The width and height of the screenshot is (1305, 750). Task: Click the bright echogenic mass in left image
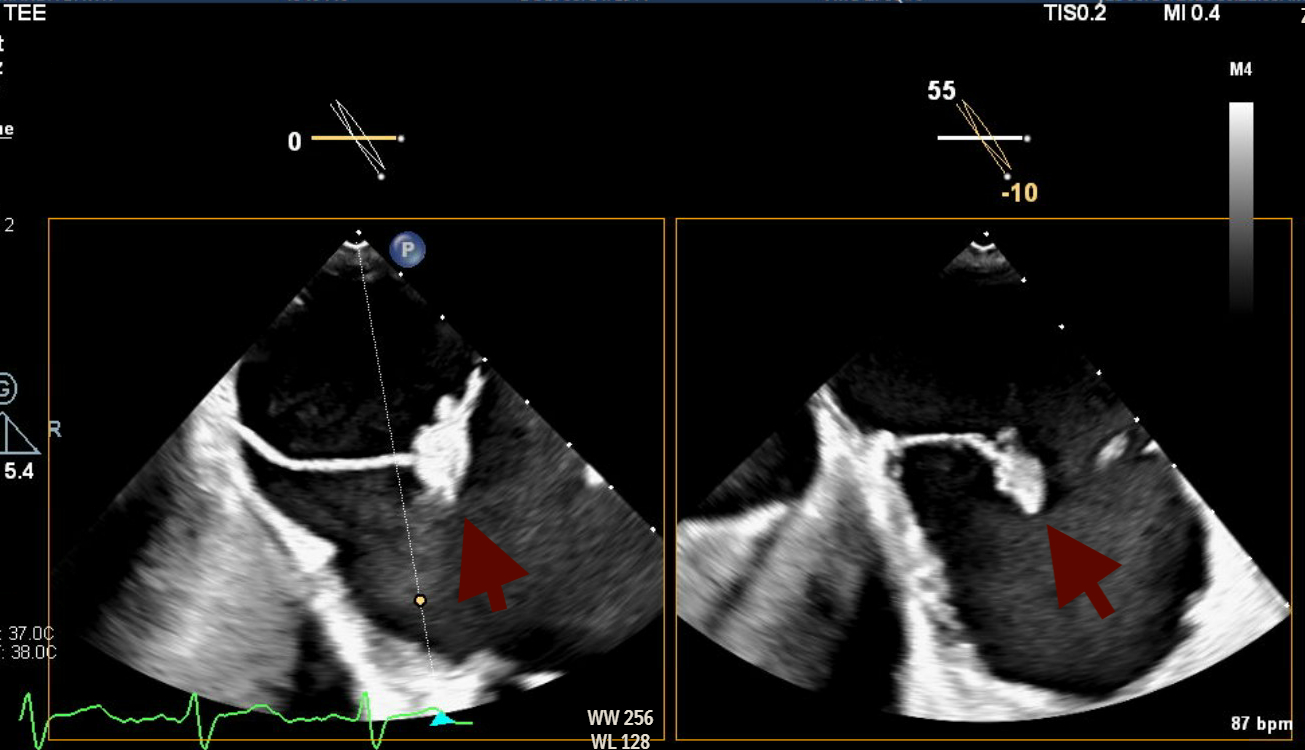point(442,445)
